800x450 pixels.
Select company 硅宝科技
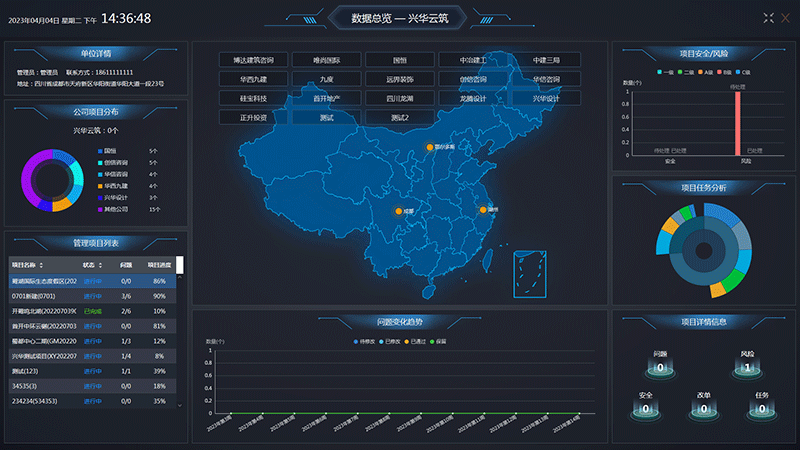pos(254,98)
